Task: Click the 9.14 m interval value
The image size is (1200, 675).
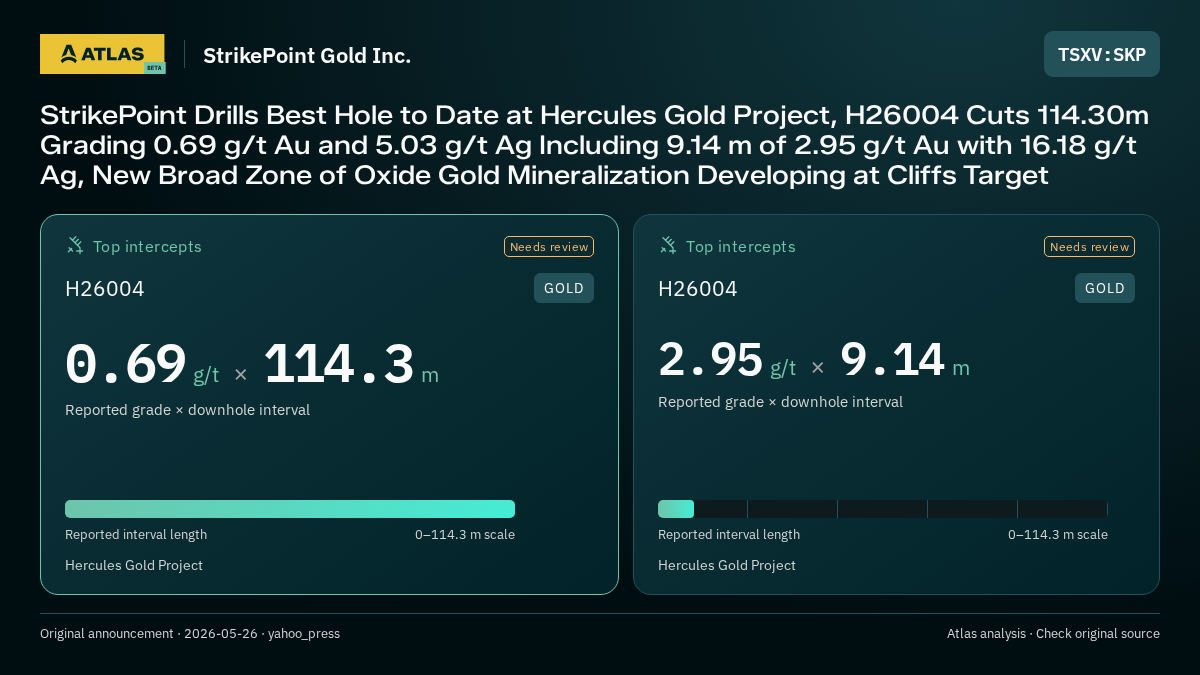Action: [905, 361]
